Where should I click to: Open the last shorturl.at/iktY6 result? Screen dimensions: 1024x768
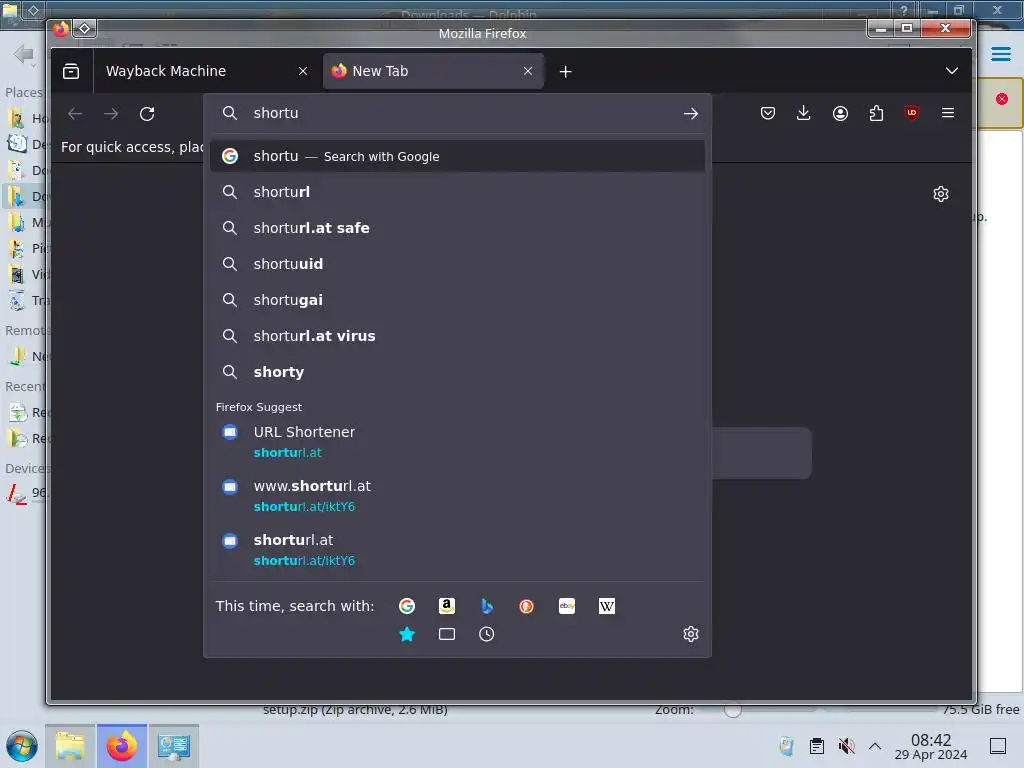click(457, 550)
